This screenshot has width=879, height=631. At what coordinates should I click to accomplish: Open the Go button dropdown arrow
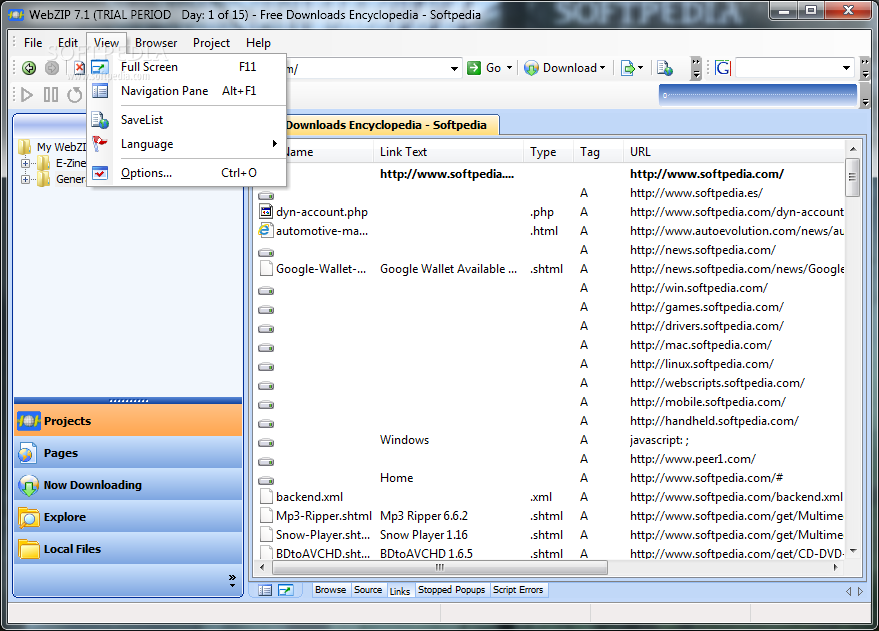[509, 68]
